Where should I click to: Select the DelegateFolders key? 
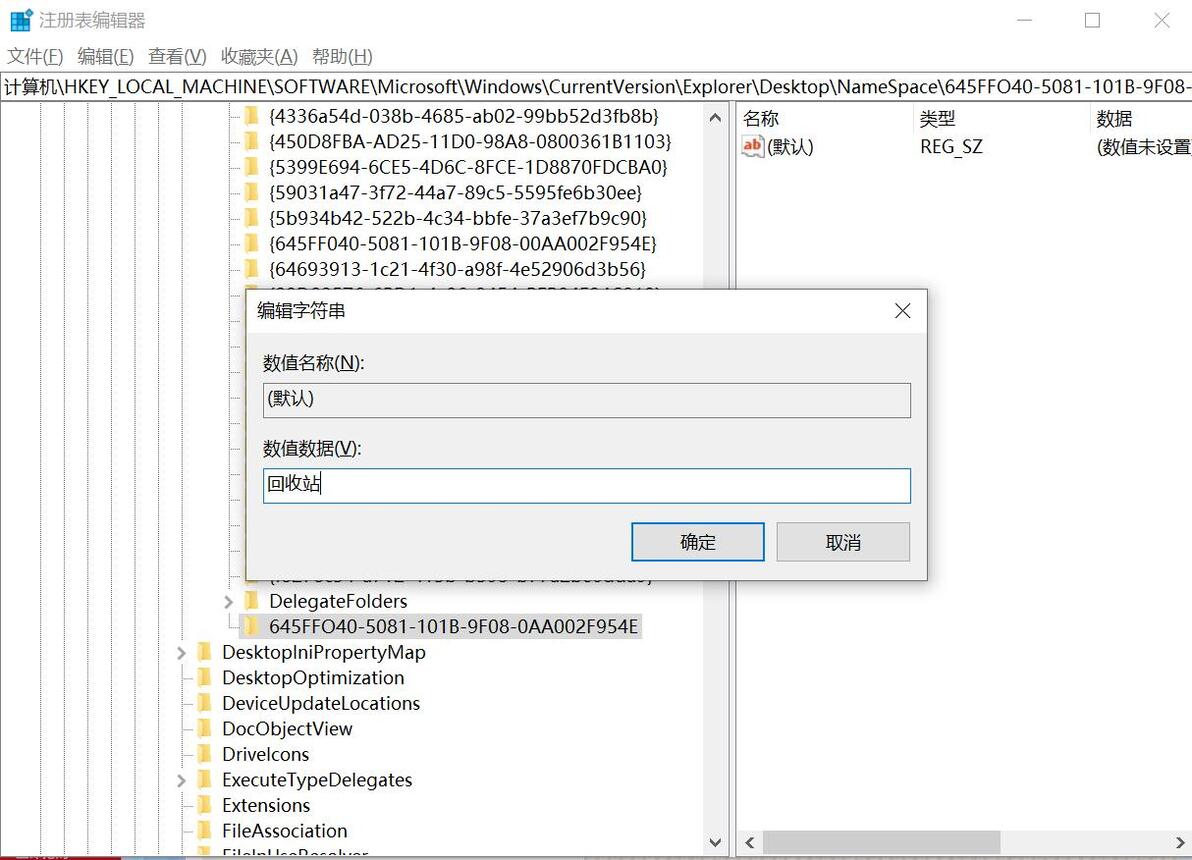[338, 601]
